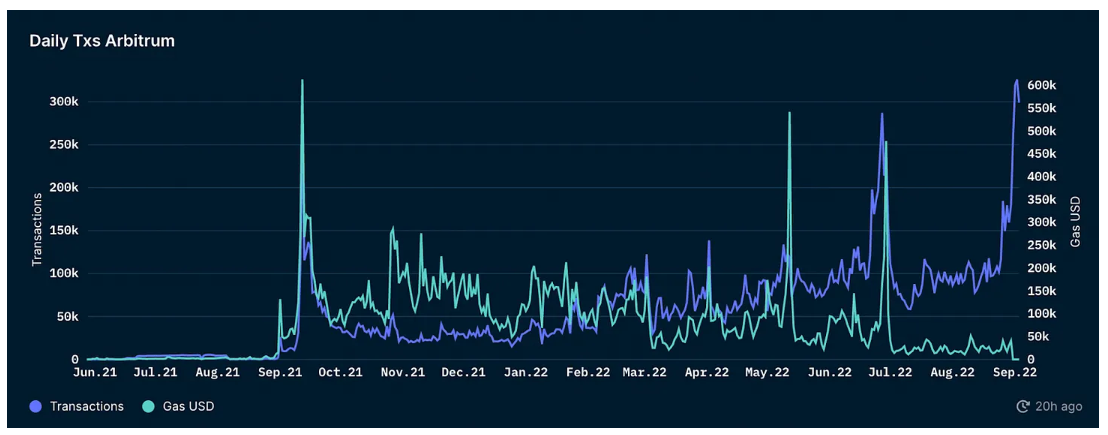Click the 'Oct.21' x-axis label
Image resolution: width=1108 pixels, height=435 pixels.
pyautogui.click(x=341, y=372)
